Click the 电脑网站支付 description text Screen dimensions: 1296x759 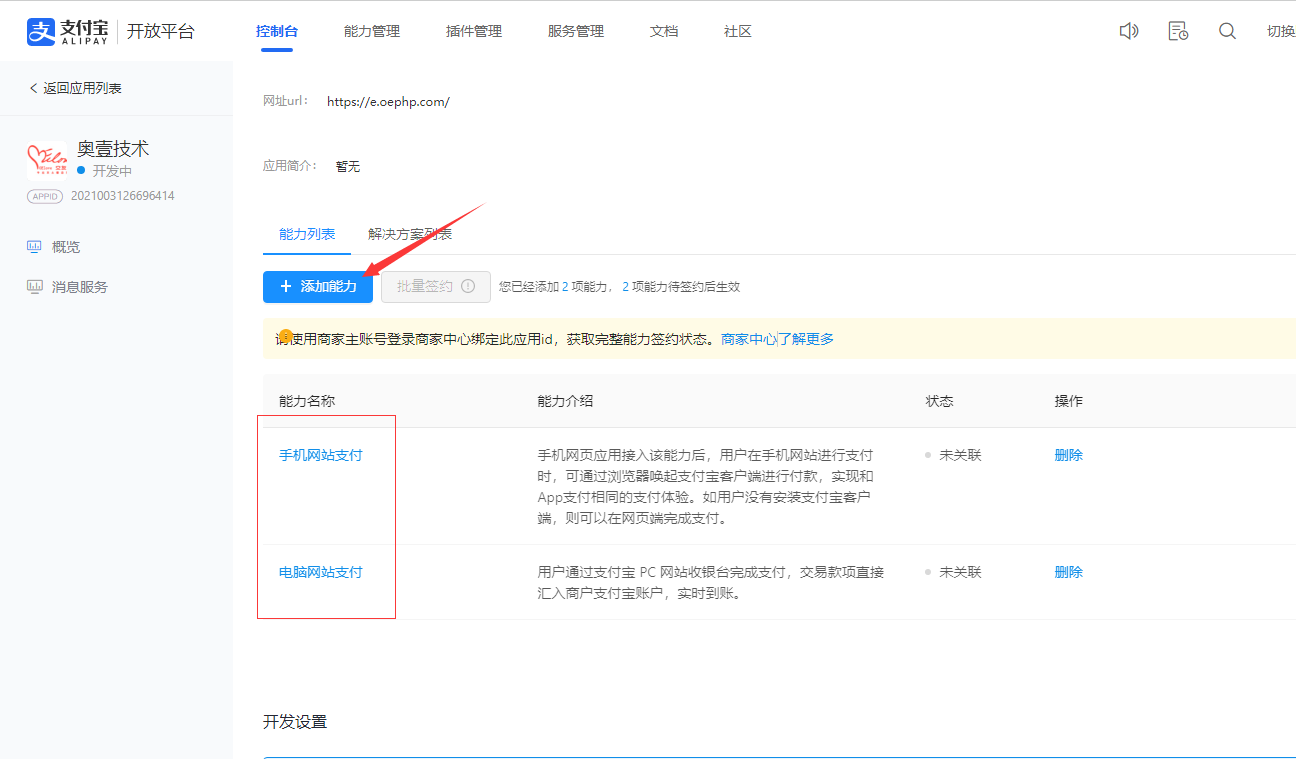point(711,582)
